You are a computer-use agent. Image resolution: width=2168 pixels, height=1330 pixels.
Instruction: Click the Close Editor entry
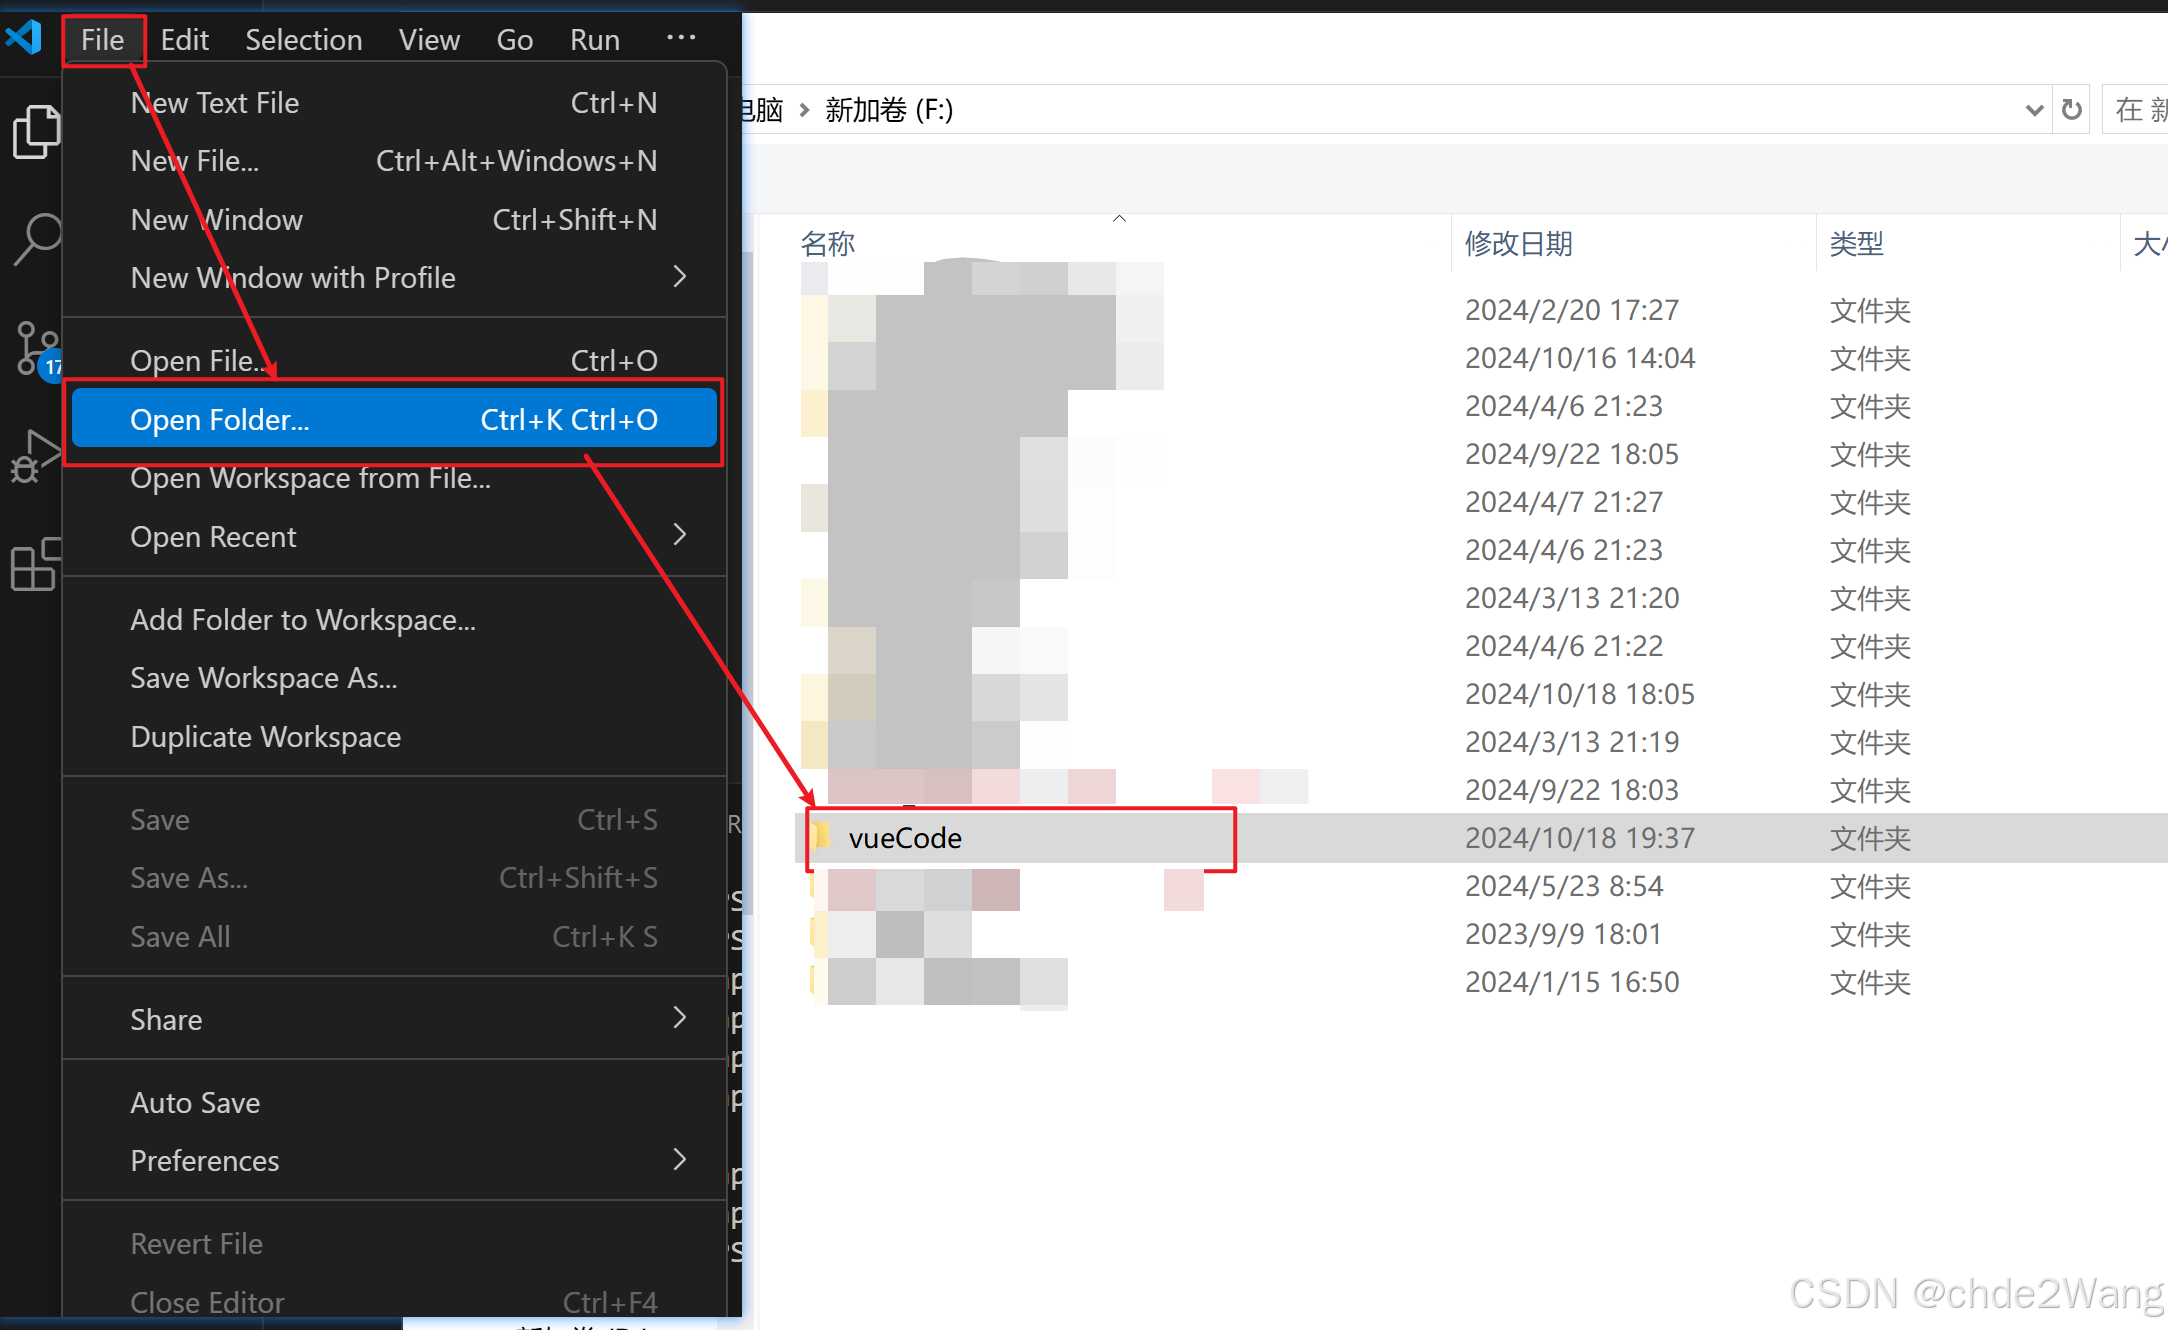pyautogui.click(x=394, y=1302)
